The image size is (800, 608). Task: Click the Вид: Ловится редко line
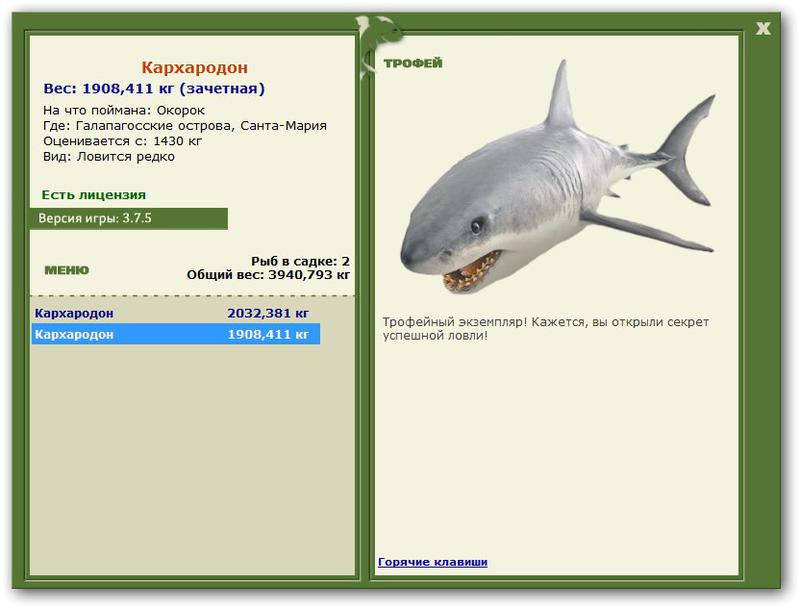coord(109,157)
